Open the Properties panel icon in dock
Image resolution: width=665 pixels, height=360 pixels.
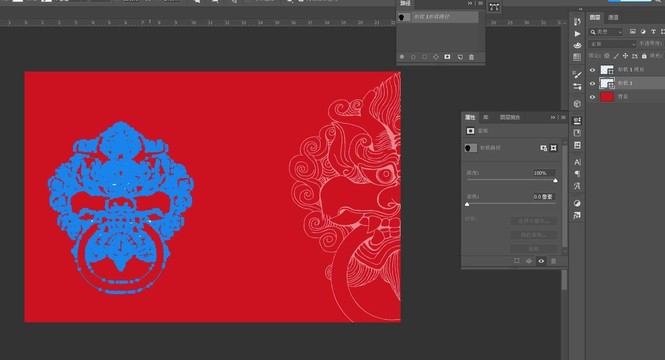577,121
